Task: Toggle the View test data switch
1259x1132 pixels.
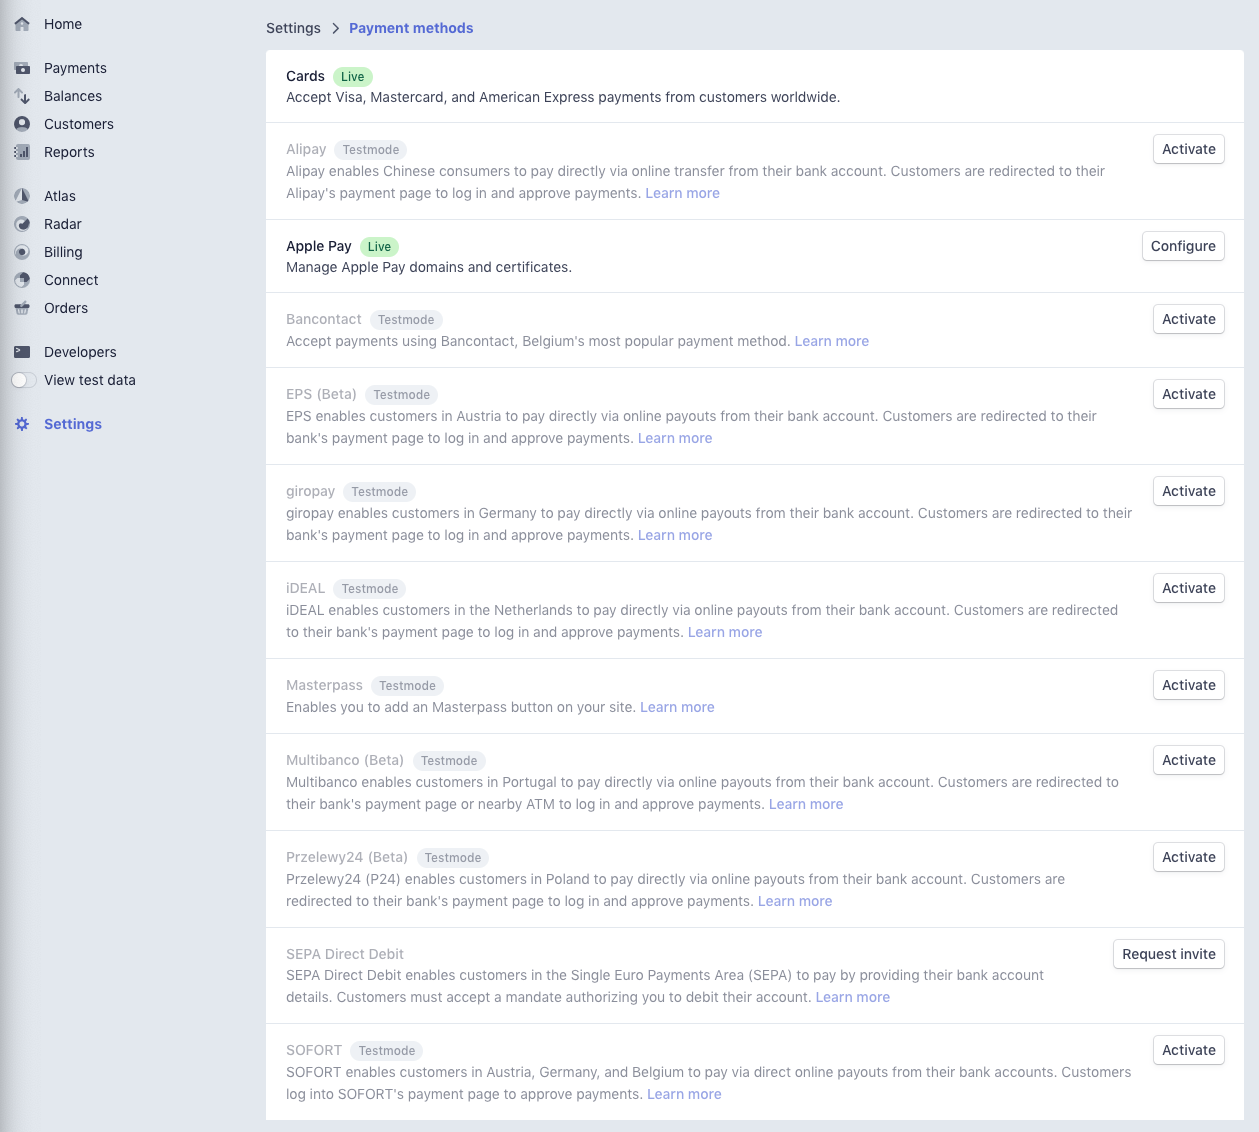Action: click(x=24, y=380)
